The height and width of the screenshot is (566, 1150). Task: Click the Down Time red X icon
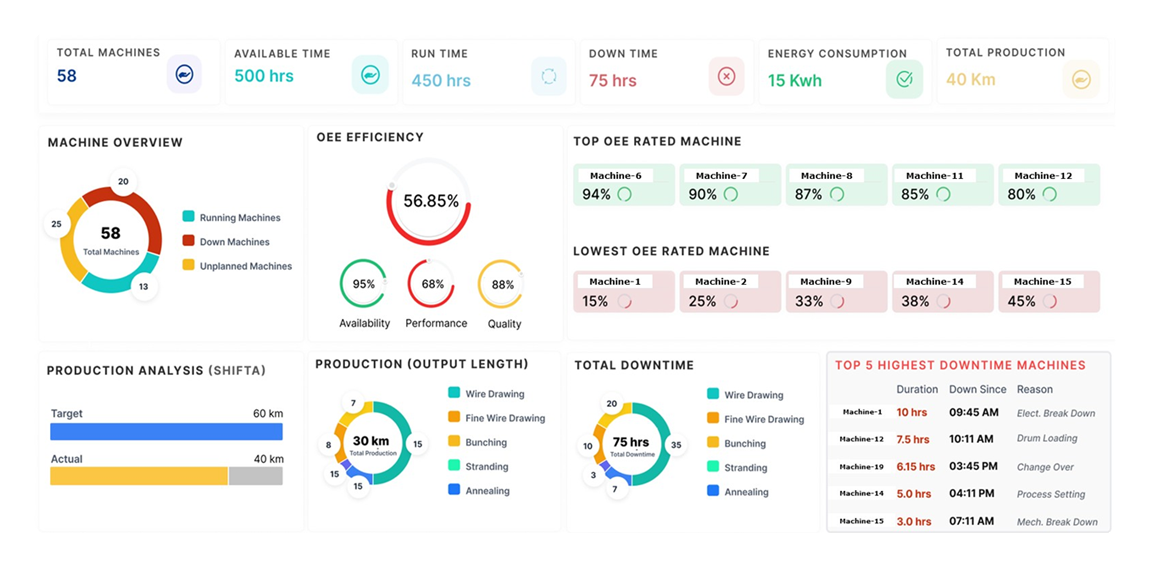[x=726, y=77]
